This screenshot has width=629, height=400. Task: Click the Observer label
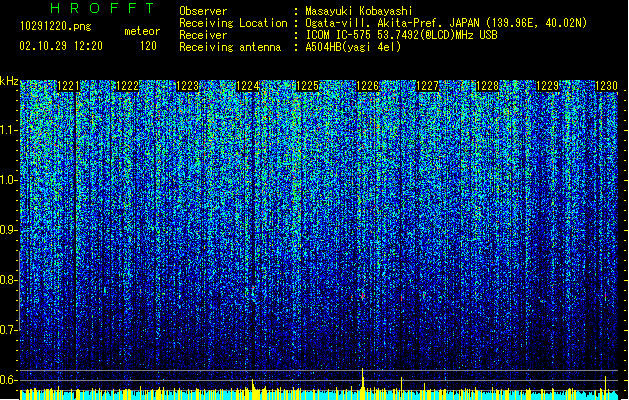tap(203, 11)
